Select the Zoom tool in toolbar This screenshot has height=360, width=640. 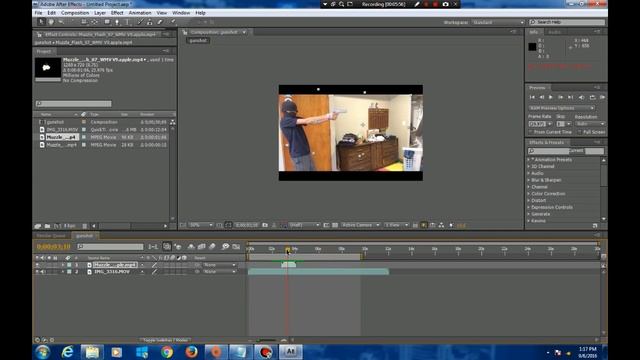click(x=61, y=22)
